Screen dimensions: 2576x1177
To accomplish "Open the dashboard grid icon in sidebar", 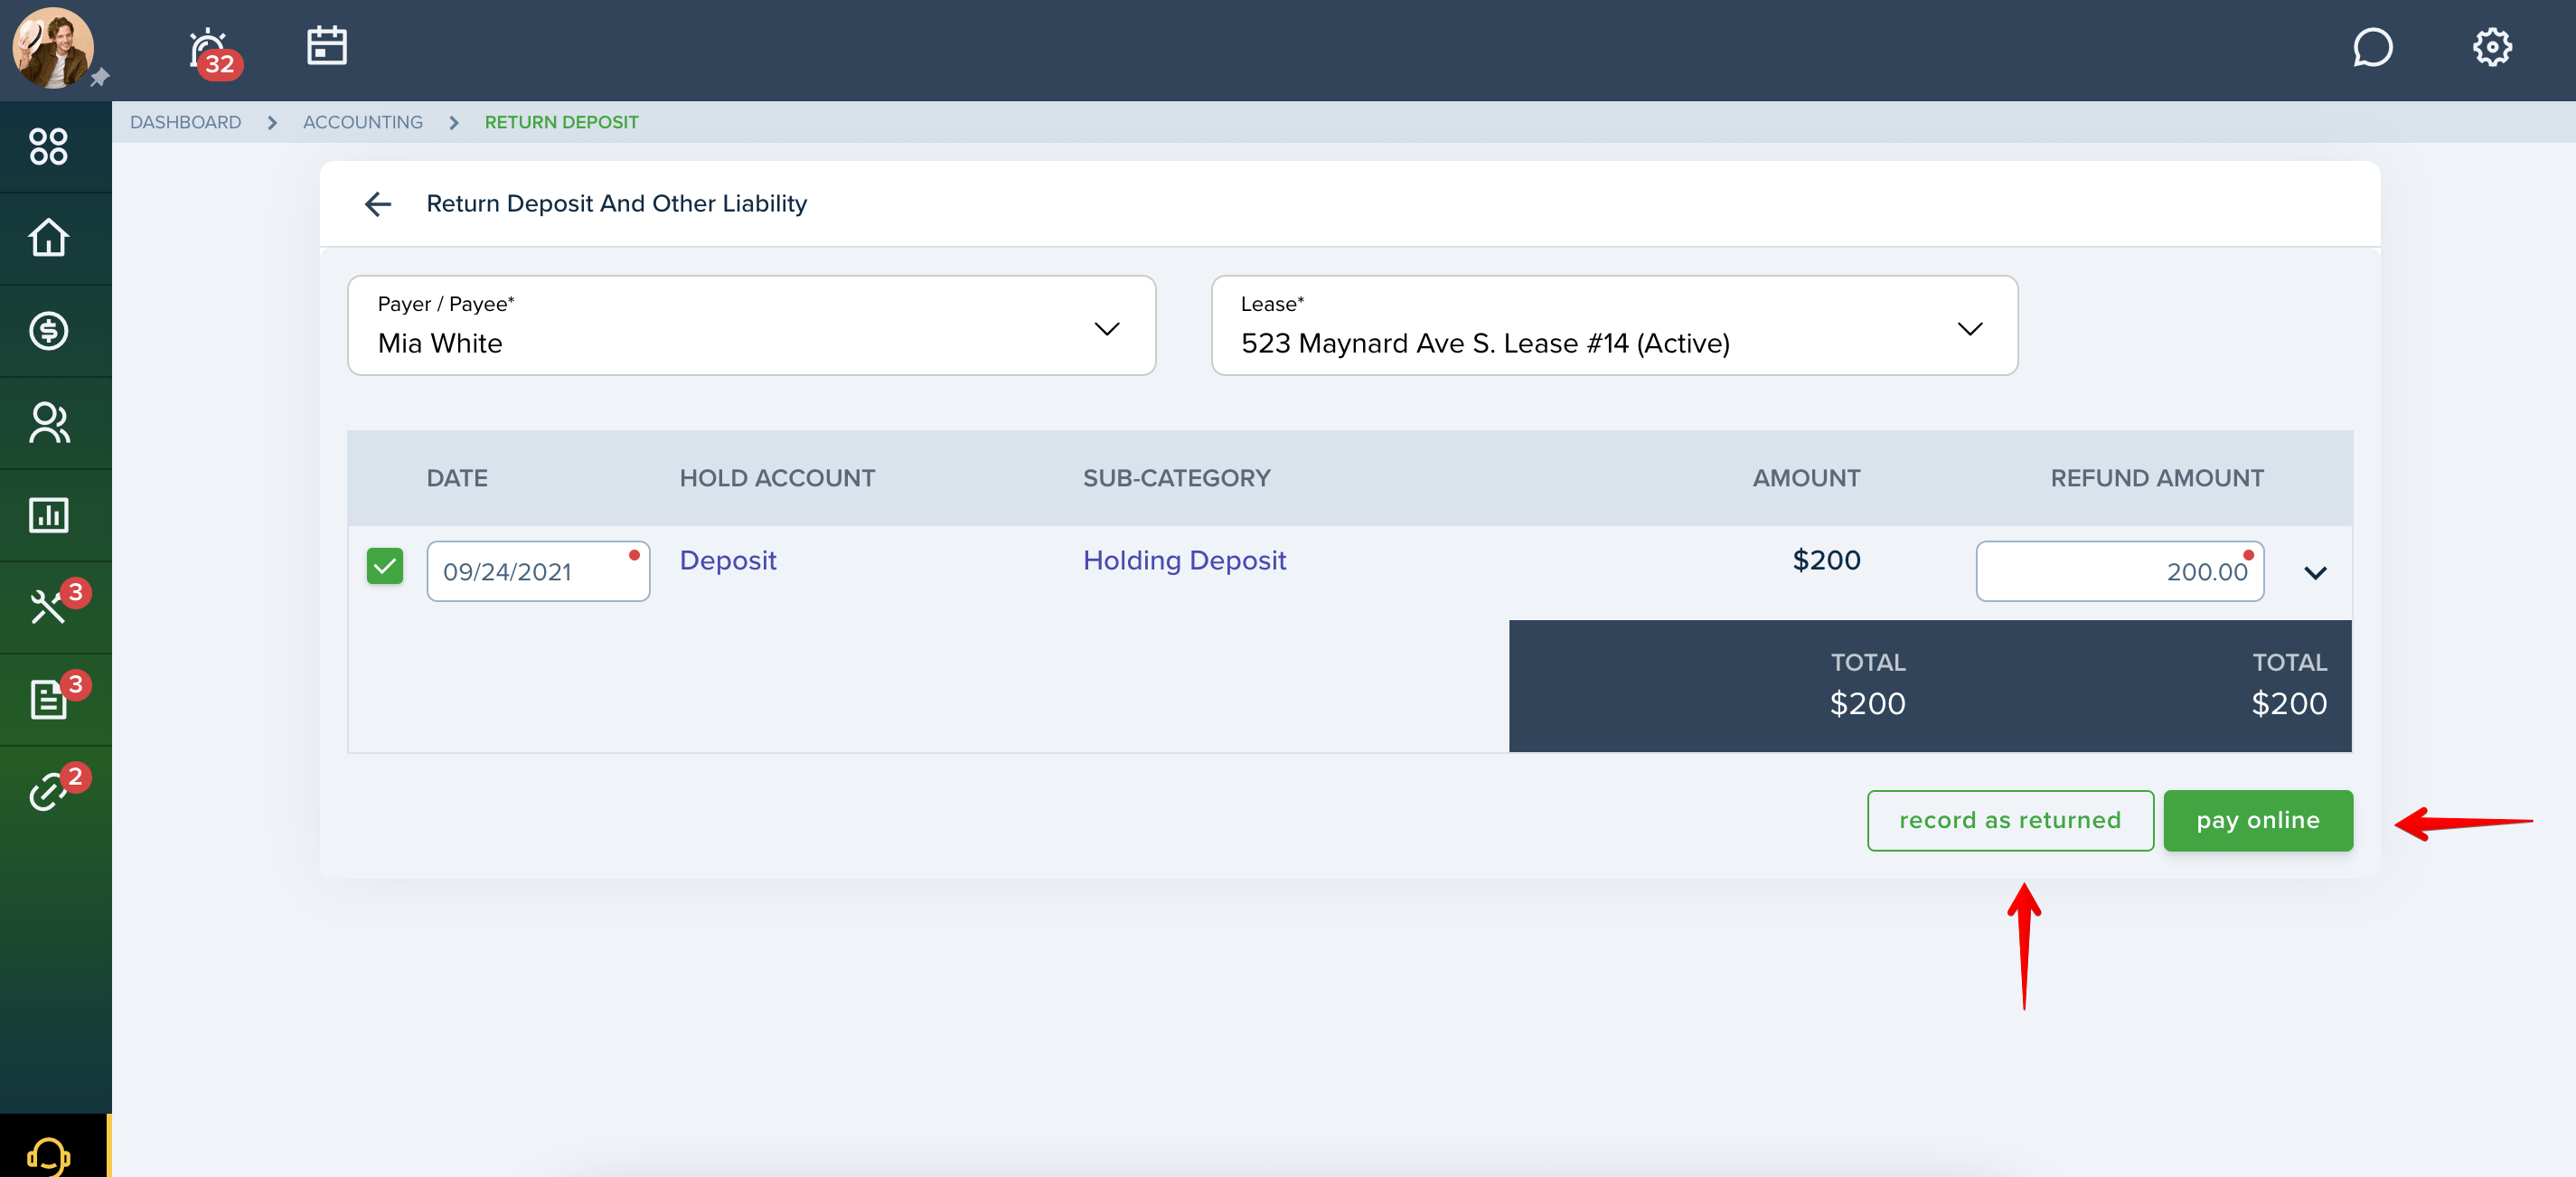I will click(48, 146).
